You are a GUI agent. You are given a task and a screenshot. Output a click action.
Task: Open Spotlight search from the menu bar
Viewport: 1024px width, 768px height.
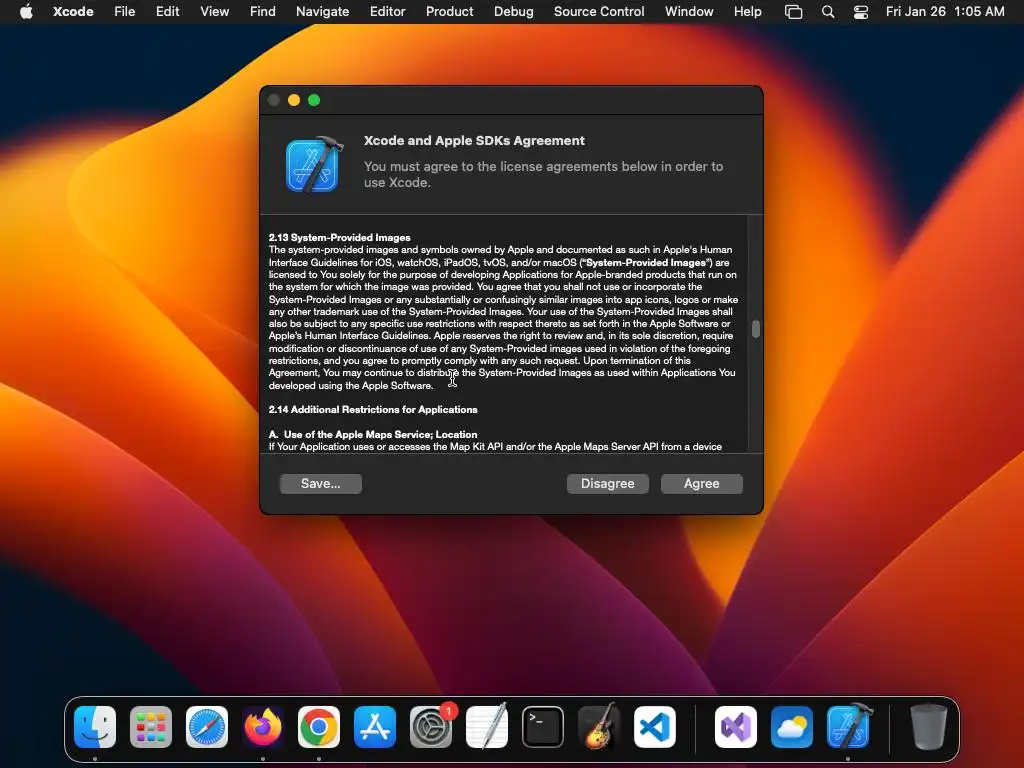click(x=827, y=12)
